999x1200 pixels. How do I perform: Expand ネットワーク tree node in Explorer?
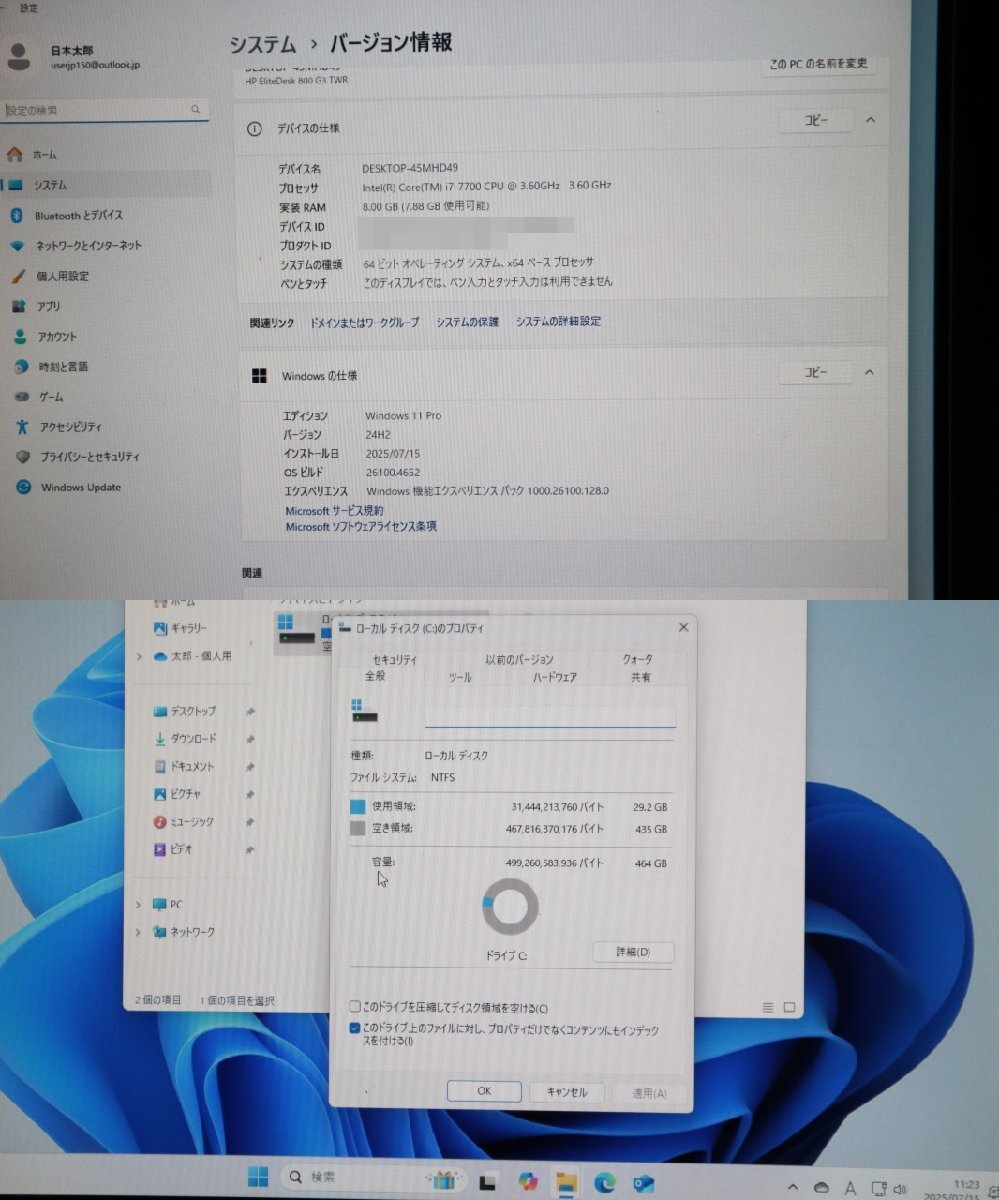coord(139,932)
